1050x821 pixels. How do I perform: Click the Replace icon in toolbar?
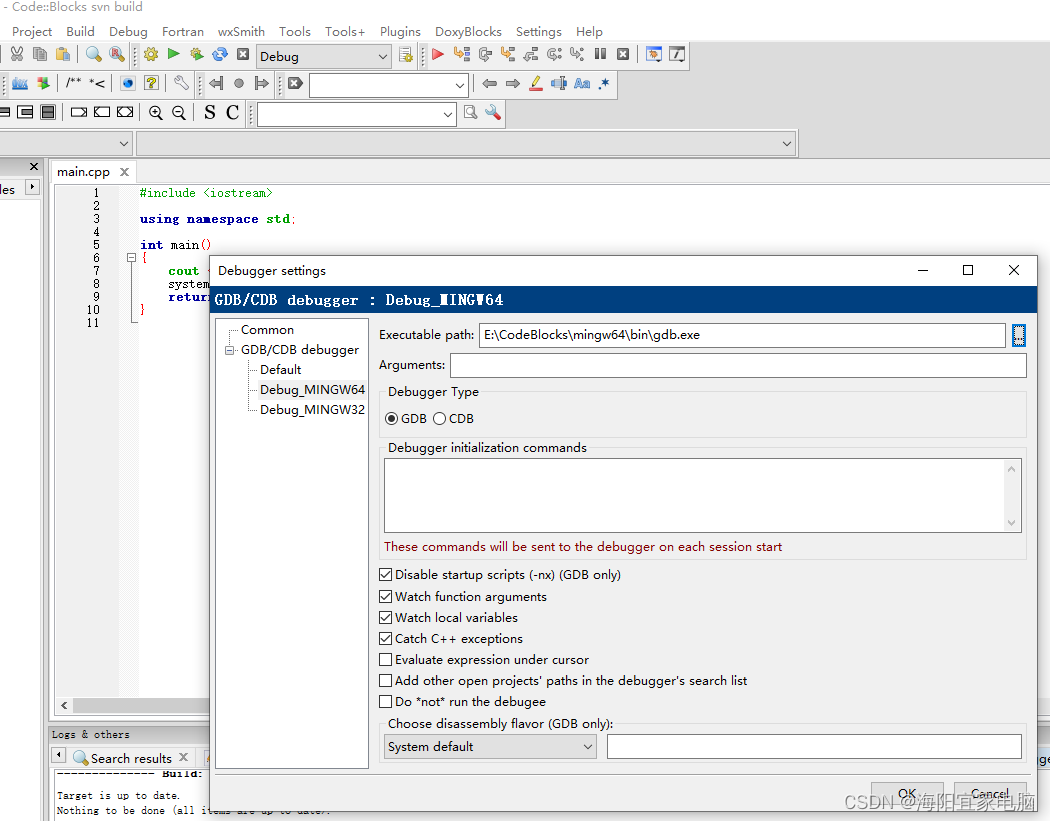coord(117,54)
